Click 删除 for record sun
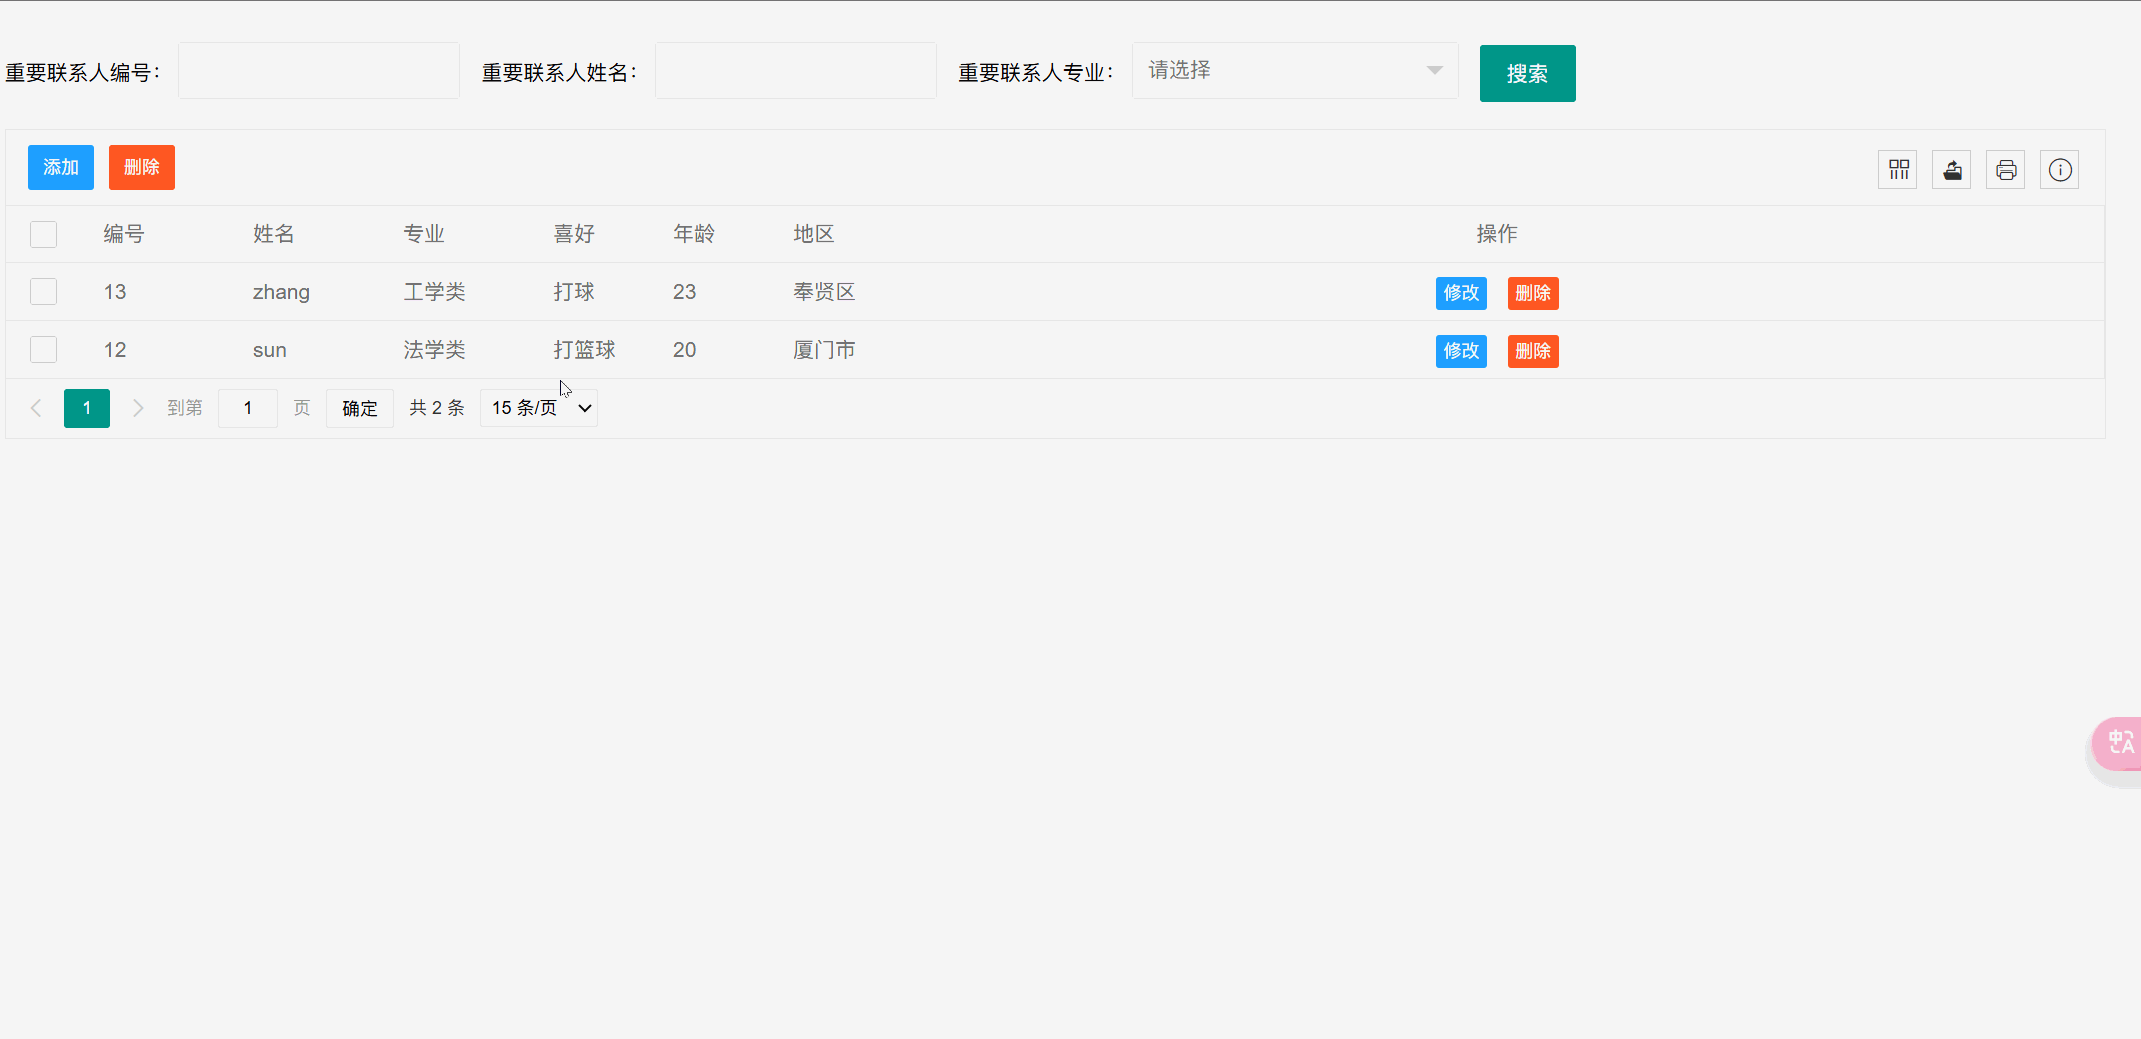 [1533, 351]
